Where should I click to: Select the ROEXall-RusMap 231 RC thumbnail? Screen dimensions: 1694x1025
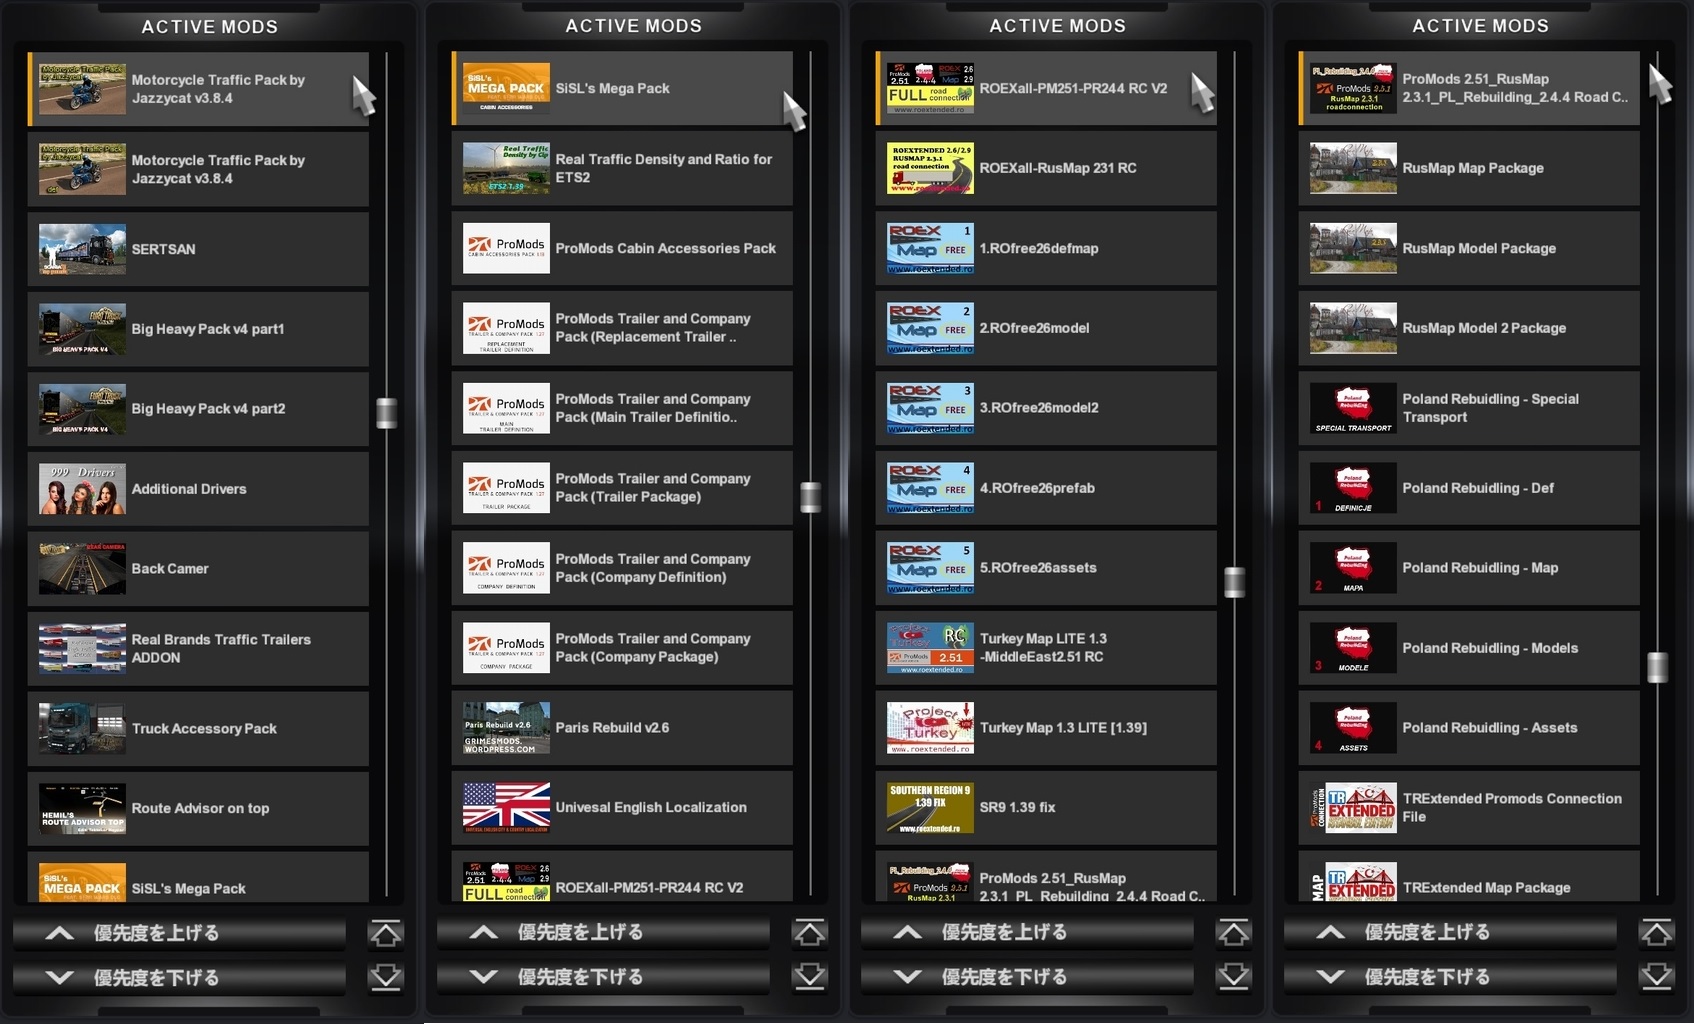click(x=930, y=168)
